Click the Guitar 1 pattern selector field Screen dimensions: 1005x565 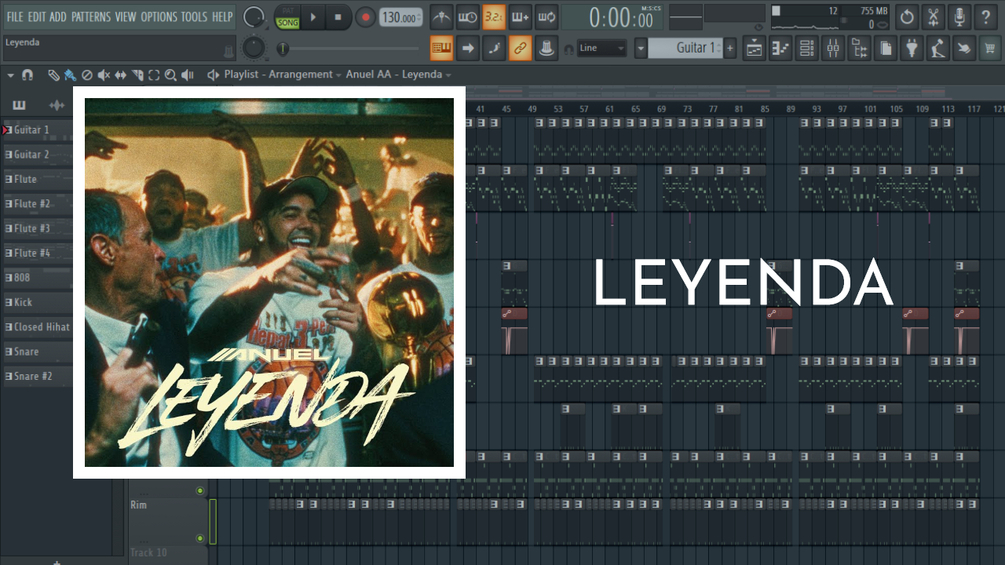click(685, 48)
